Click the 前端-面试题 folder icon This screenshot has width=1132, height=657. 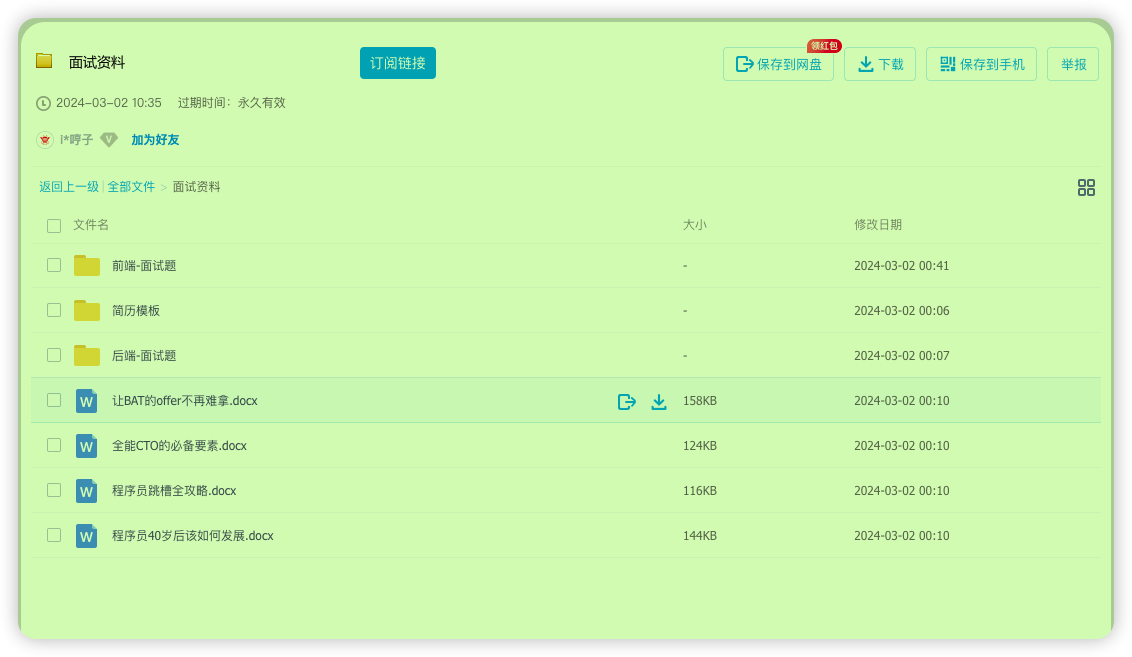click(87, 266)
